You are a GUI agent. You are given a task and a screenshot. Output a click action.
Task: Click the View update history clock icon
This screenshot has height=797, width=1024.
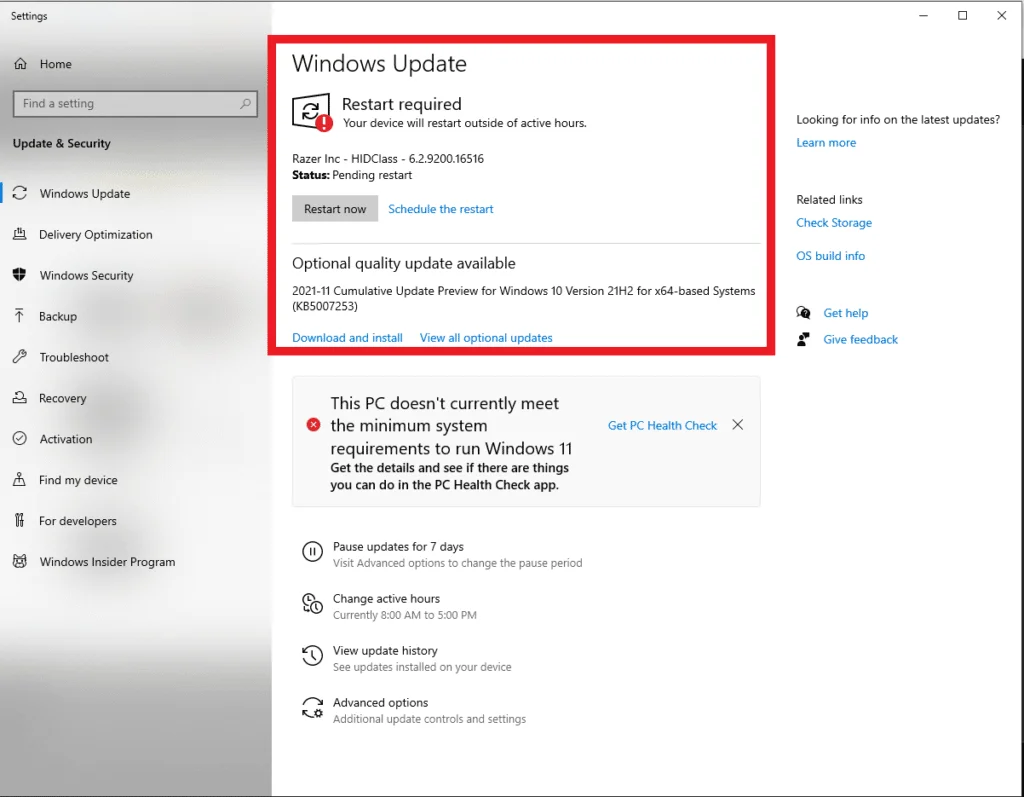click(313, 656)
